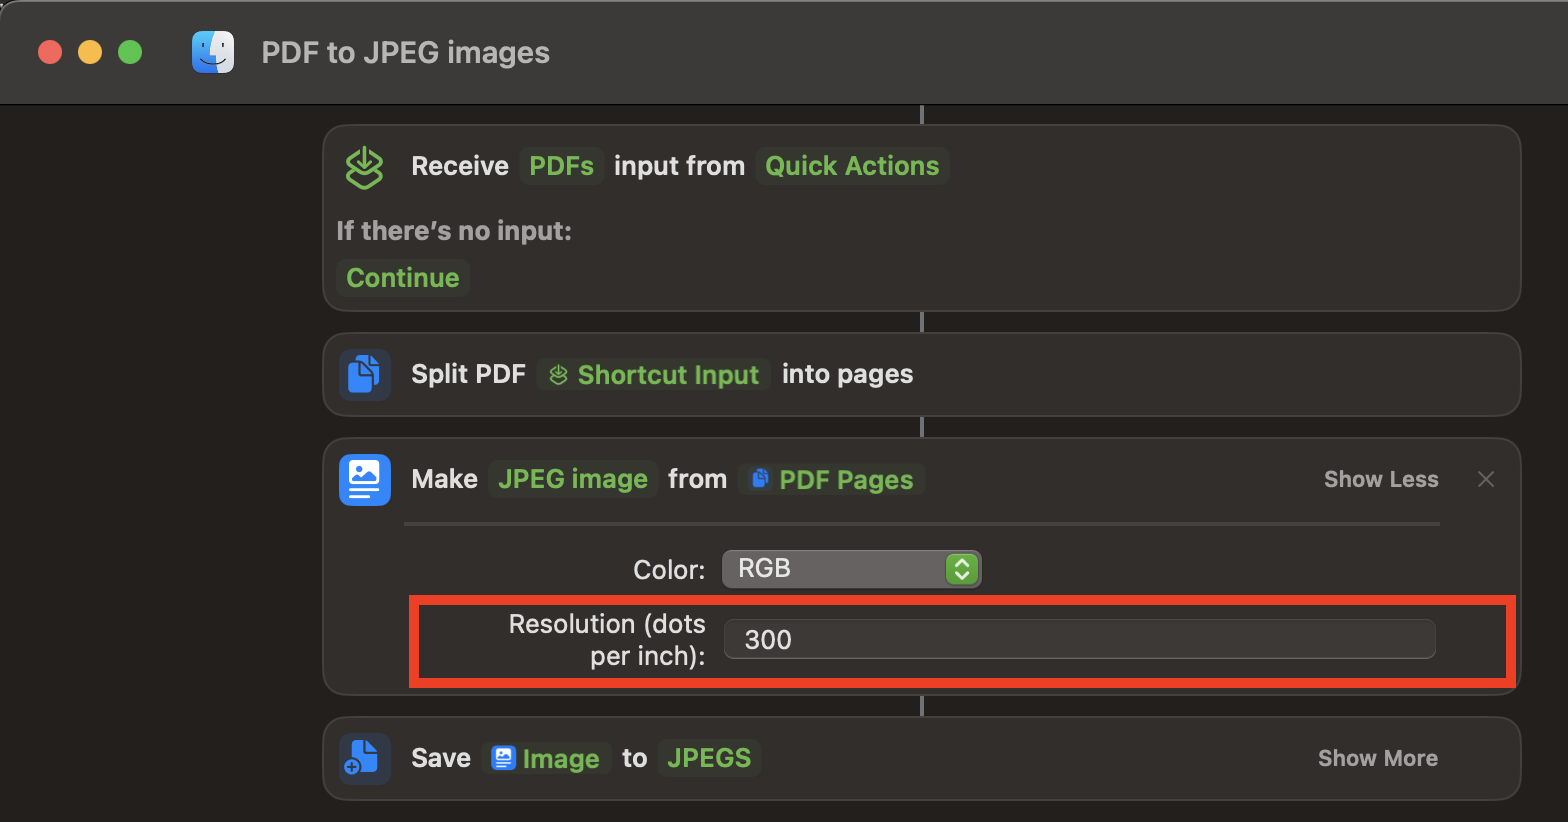Click the Save File action icon
This screenshot has height=822, width=1568.
(364, 758)
